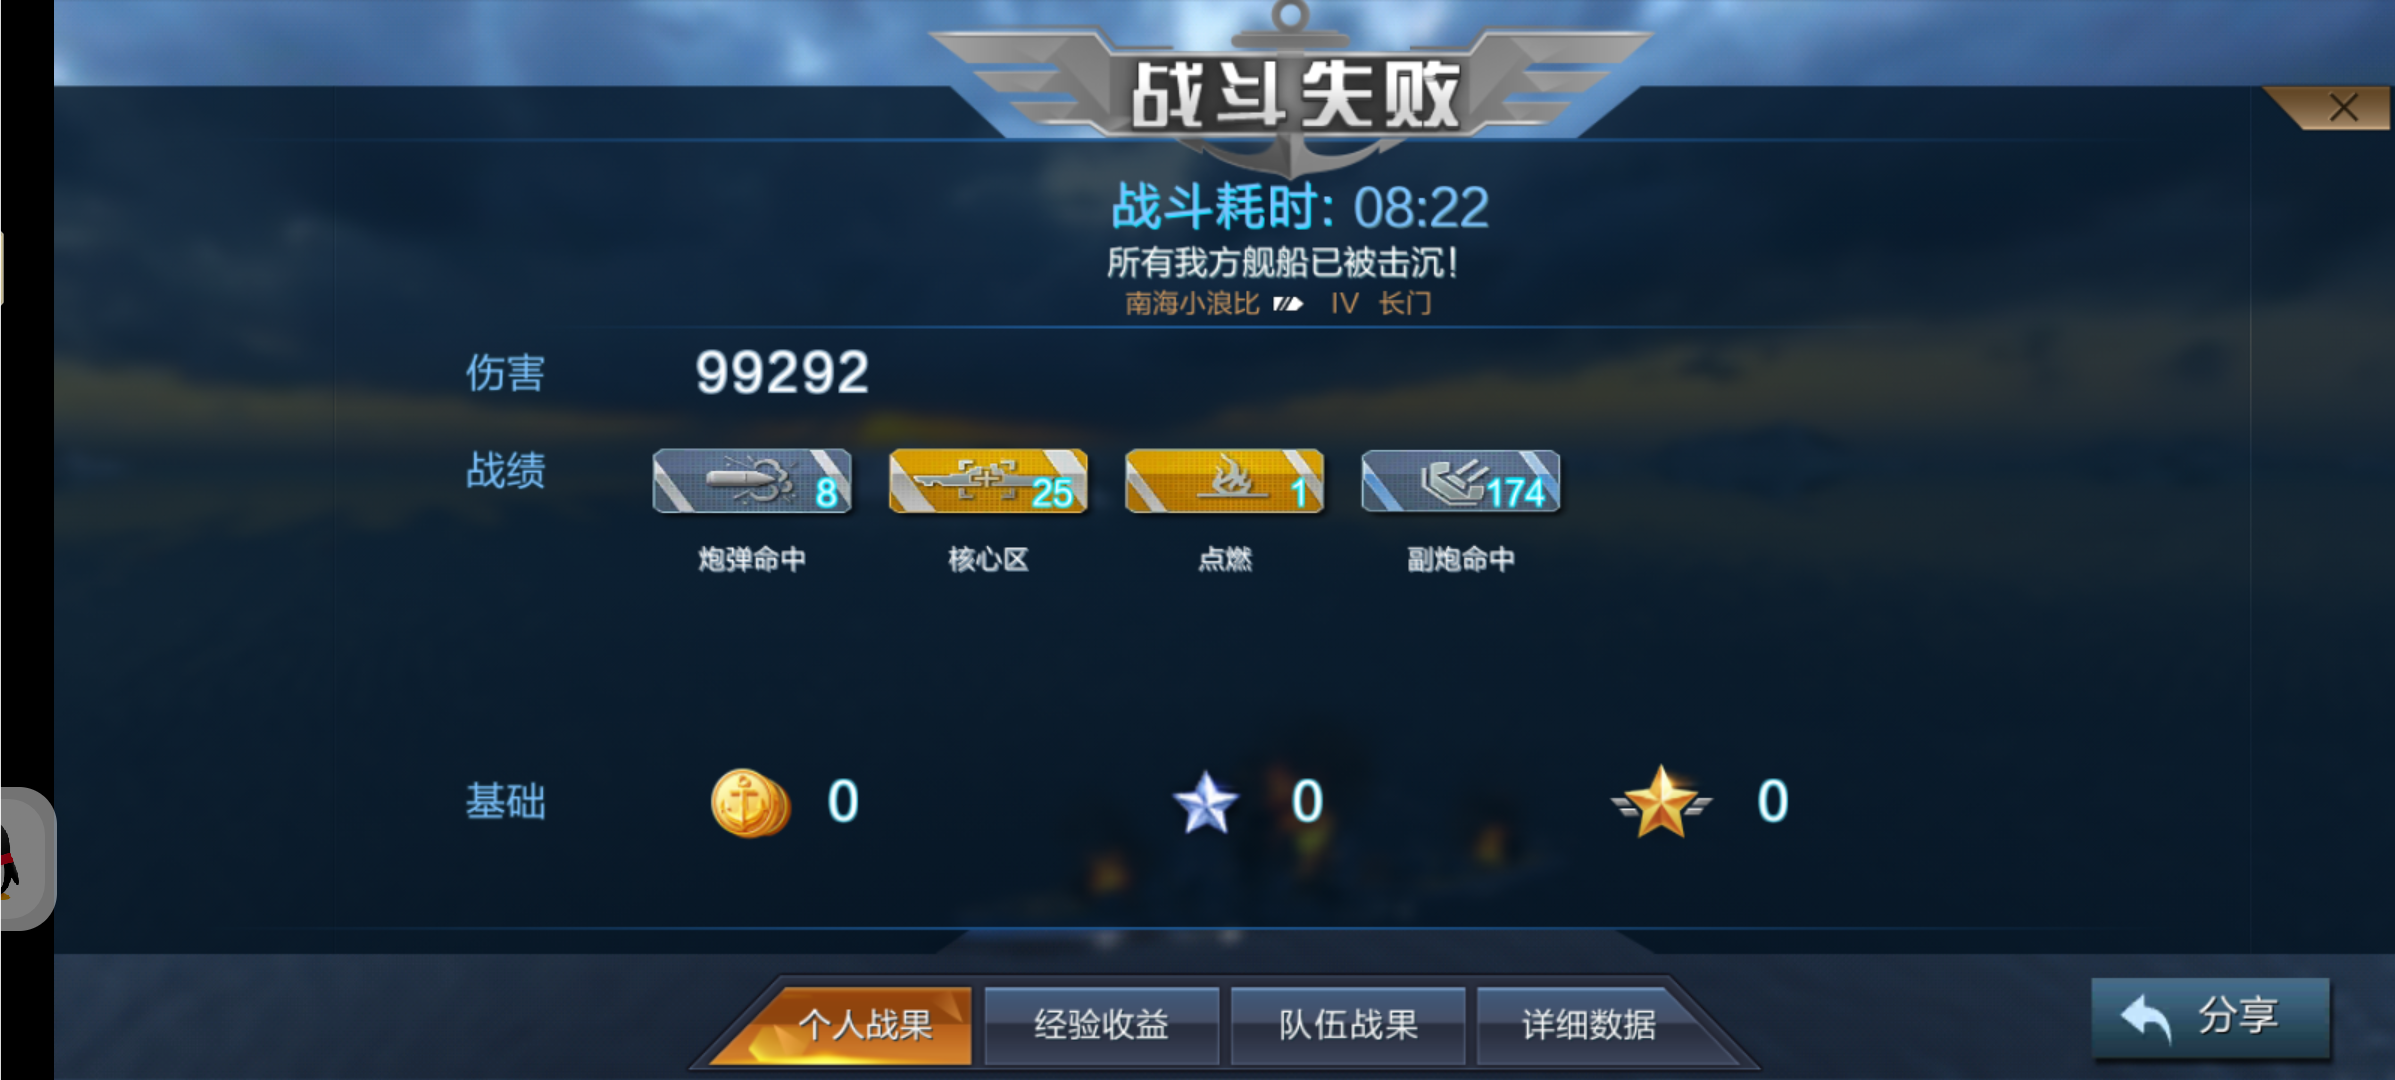This screenshot has height=1080, width=2395.
Task: Click the share arrow icon
Action: (2145, 1019)
